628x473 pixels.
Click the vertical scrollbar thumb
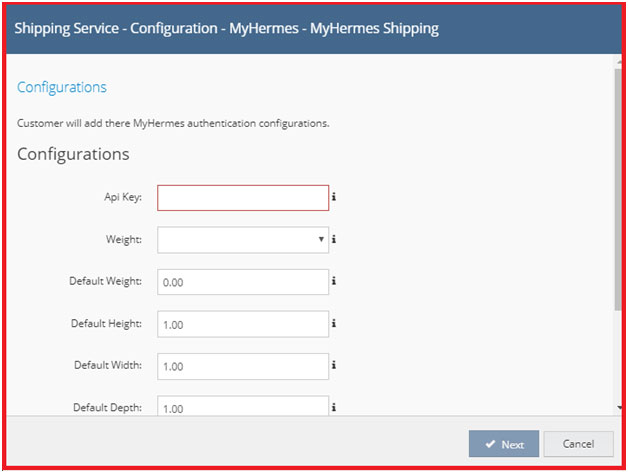click(x=618, y=189)
